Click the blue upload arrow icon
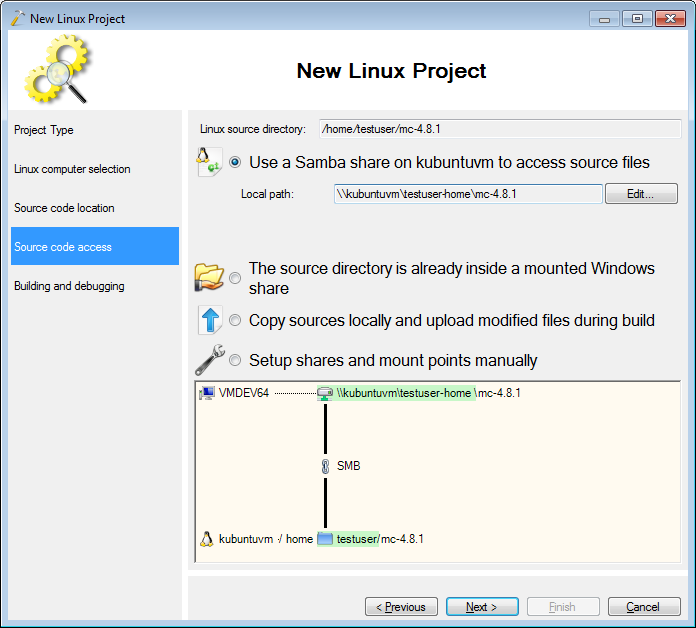 (210, 320)
